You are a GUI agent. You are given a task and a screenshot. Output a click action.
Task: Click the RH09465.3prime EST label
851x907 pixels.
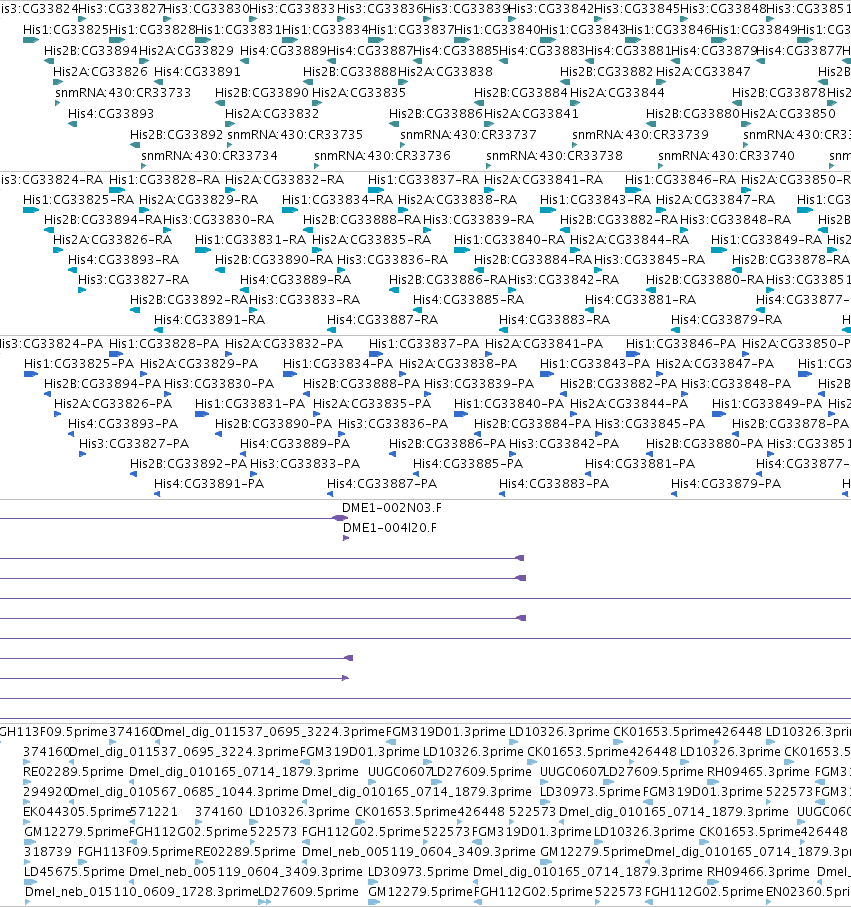(758, 771)
